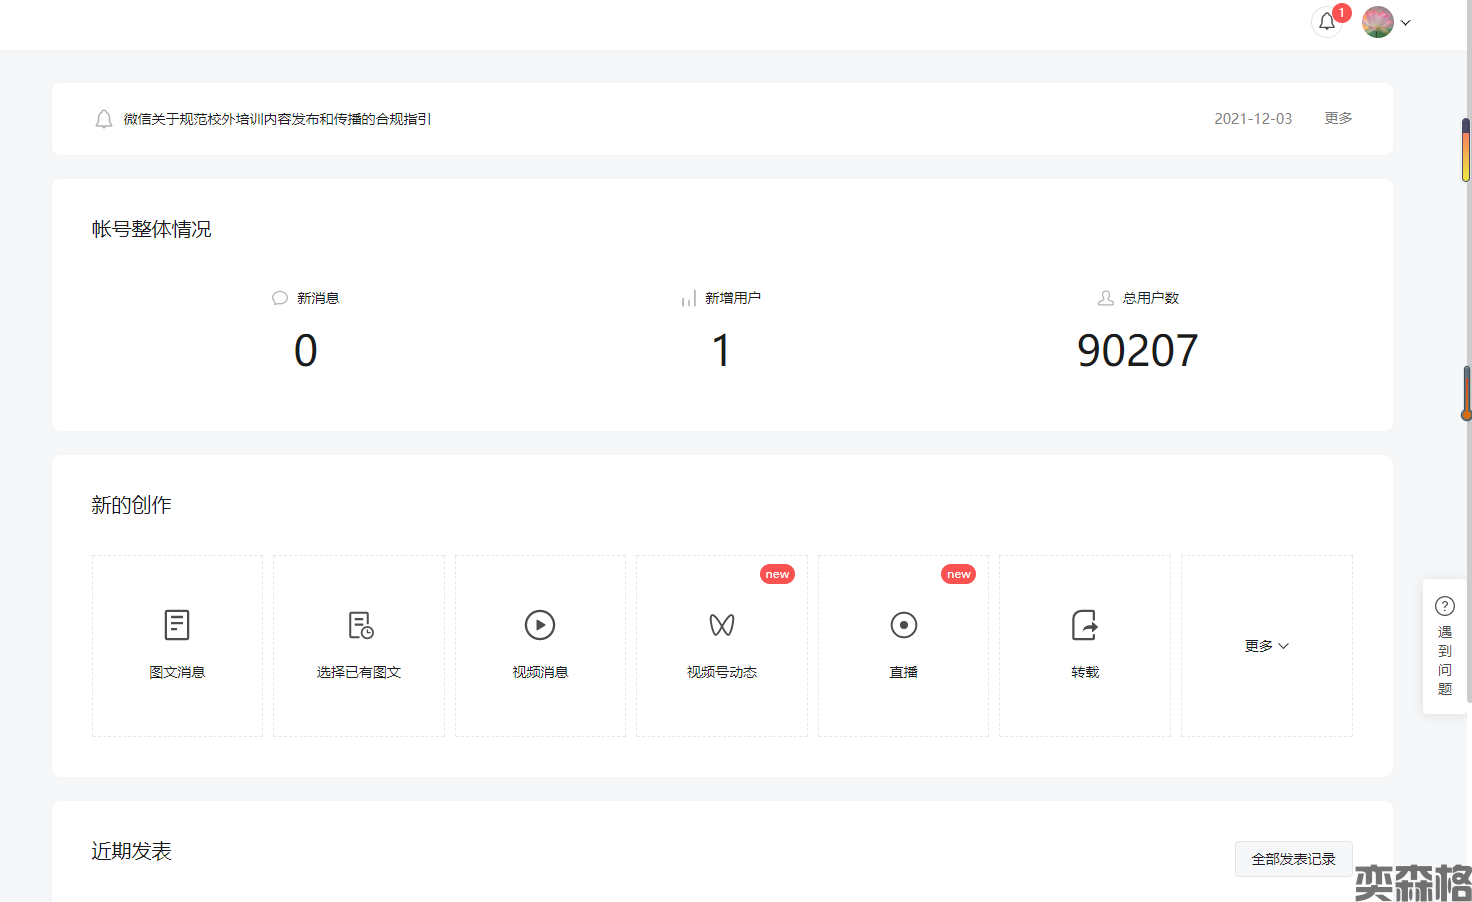
Task: Click the user profile avatar
Action: [1377, 22]
